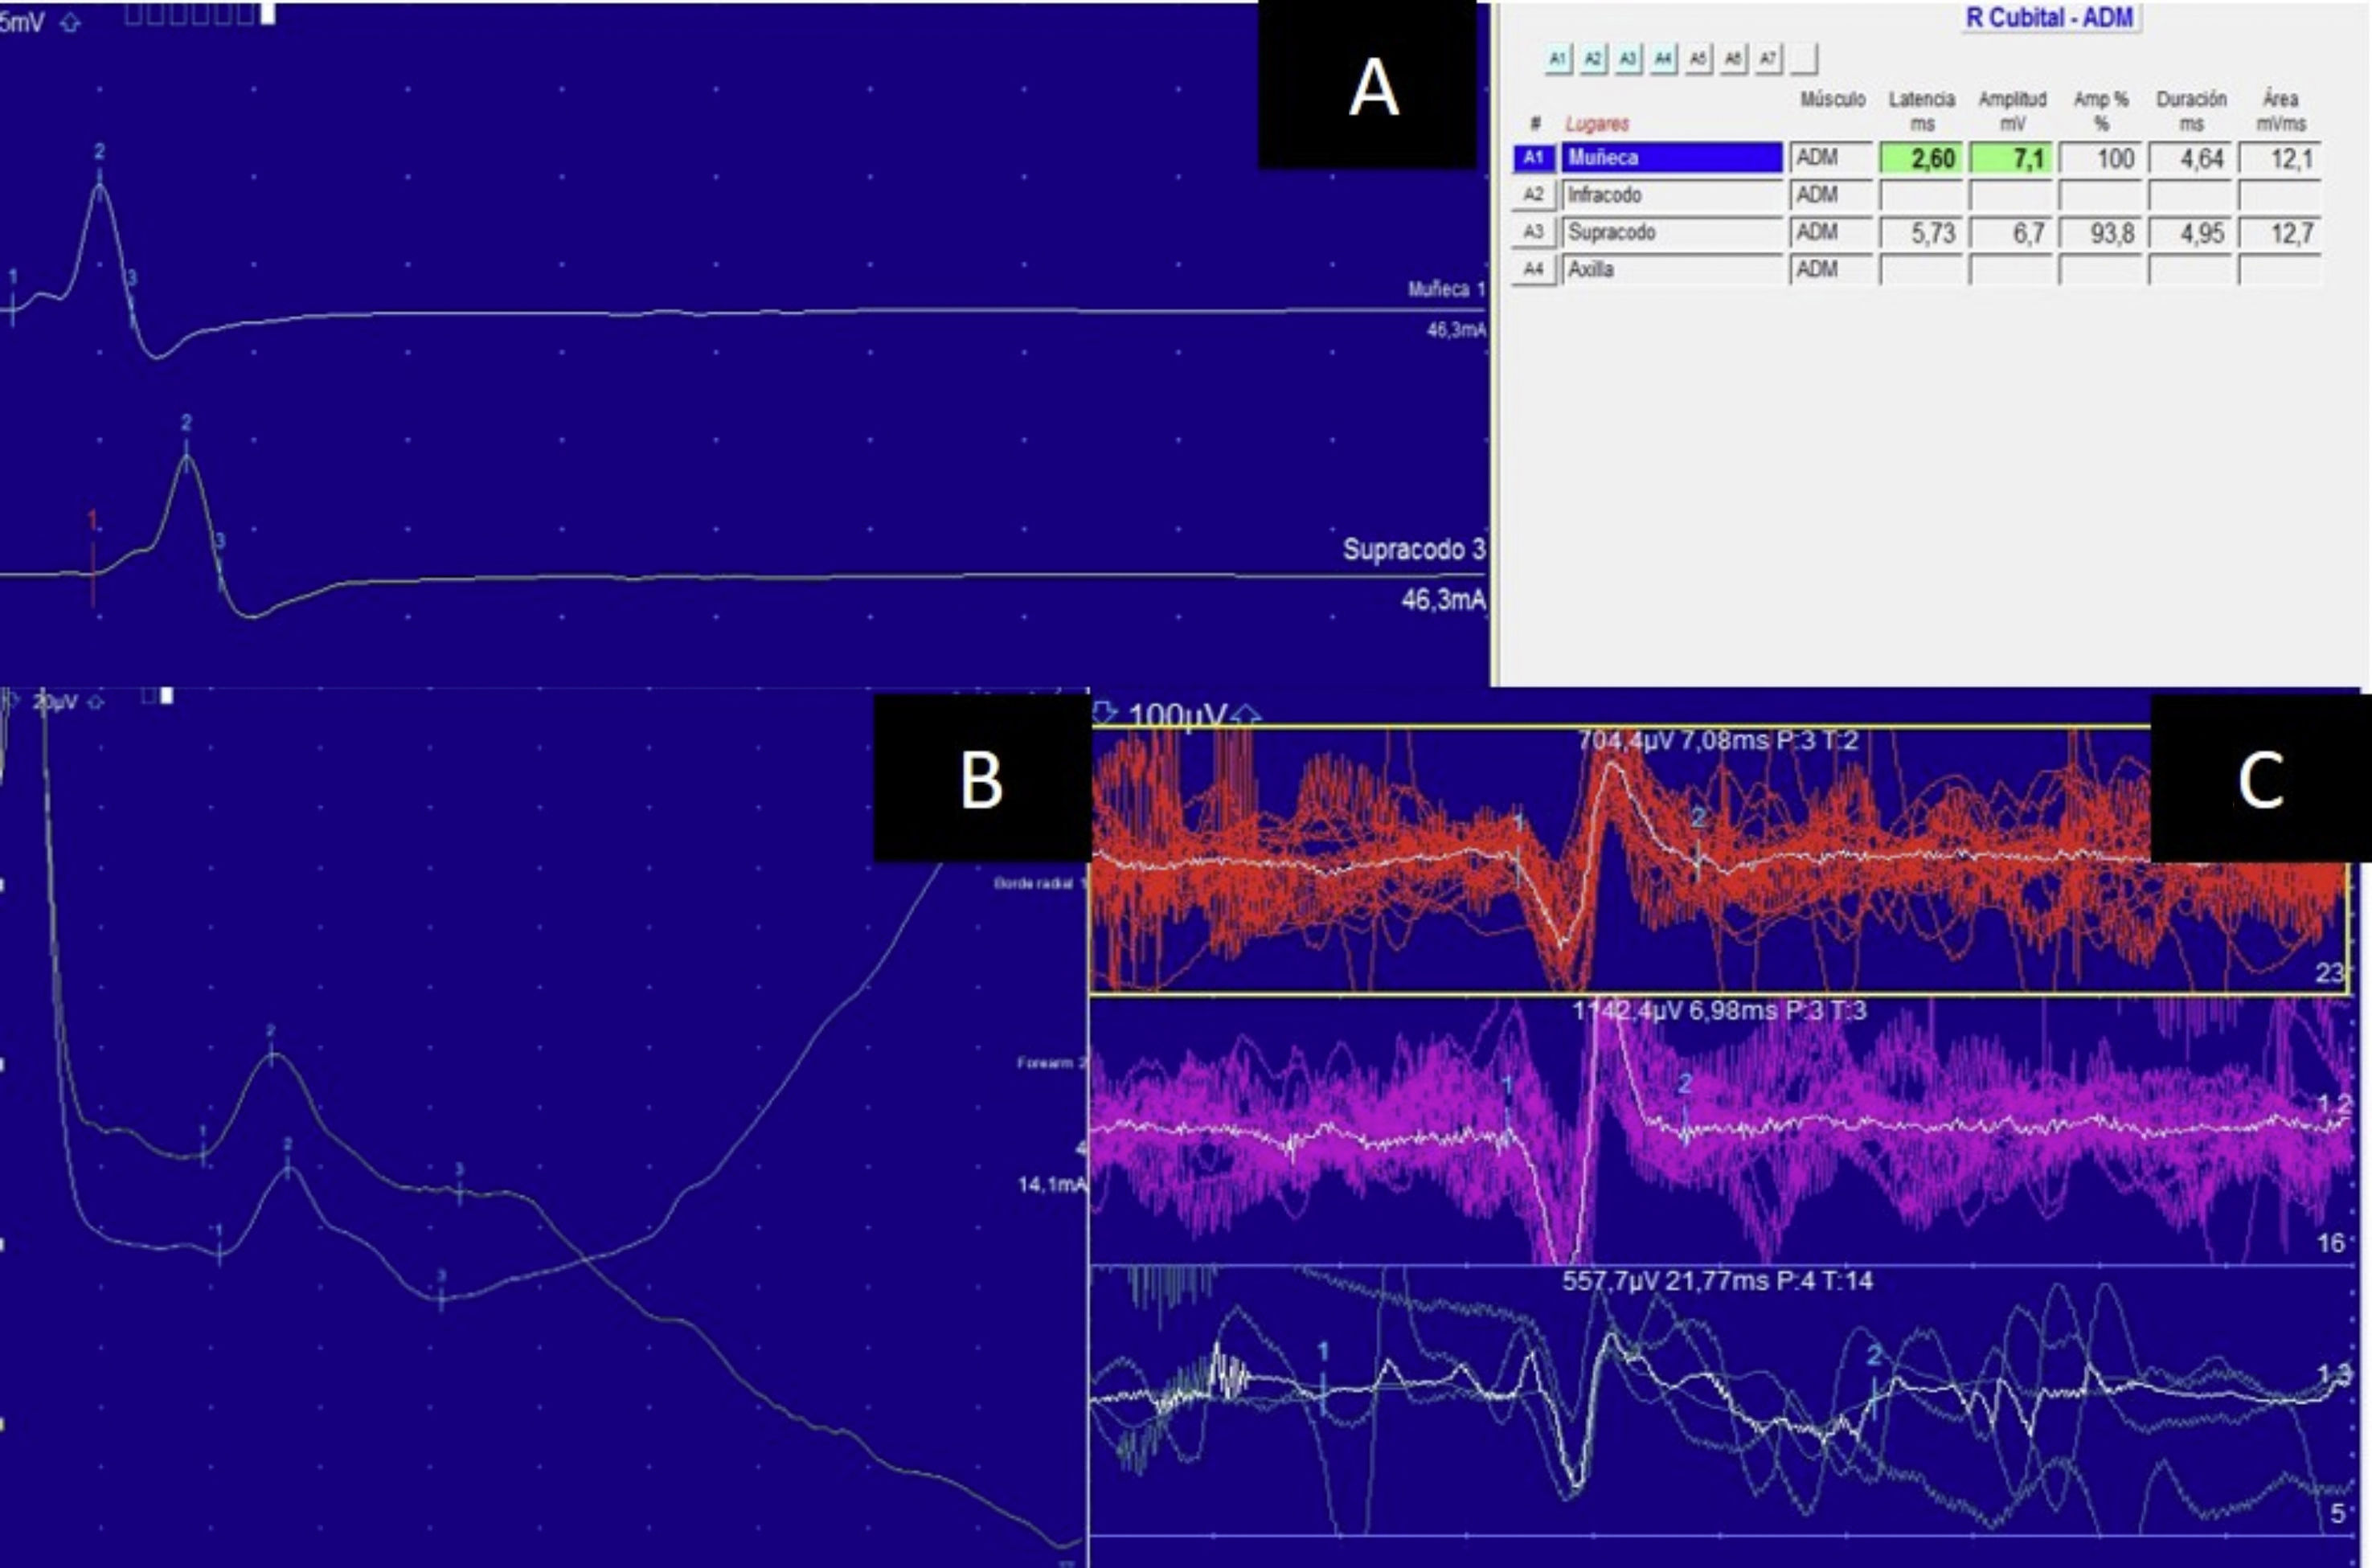The height and width of the screenshot is (1568, 2372).
Task: Click the A4 site toolbar button
Action: [1663, 59]
